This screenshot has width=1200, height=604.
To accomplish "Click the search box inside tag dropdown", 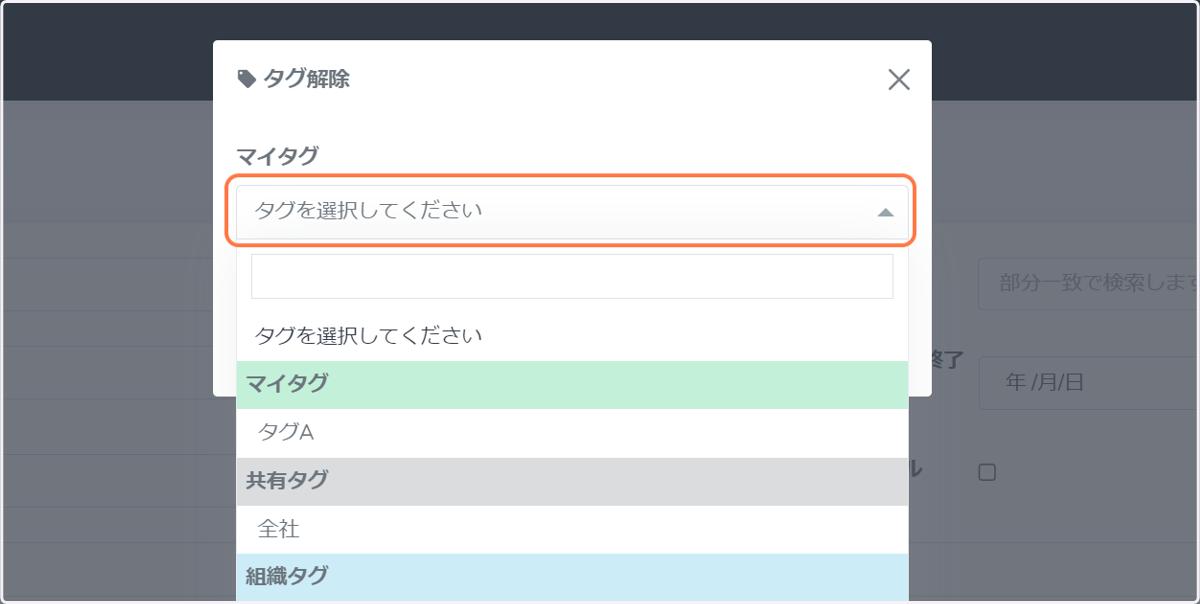I will click(572, 276).
